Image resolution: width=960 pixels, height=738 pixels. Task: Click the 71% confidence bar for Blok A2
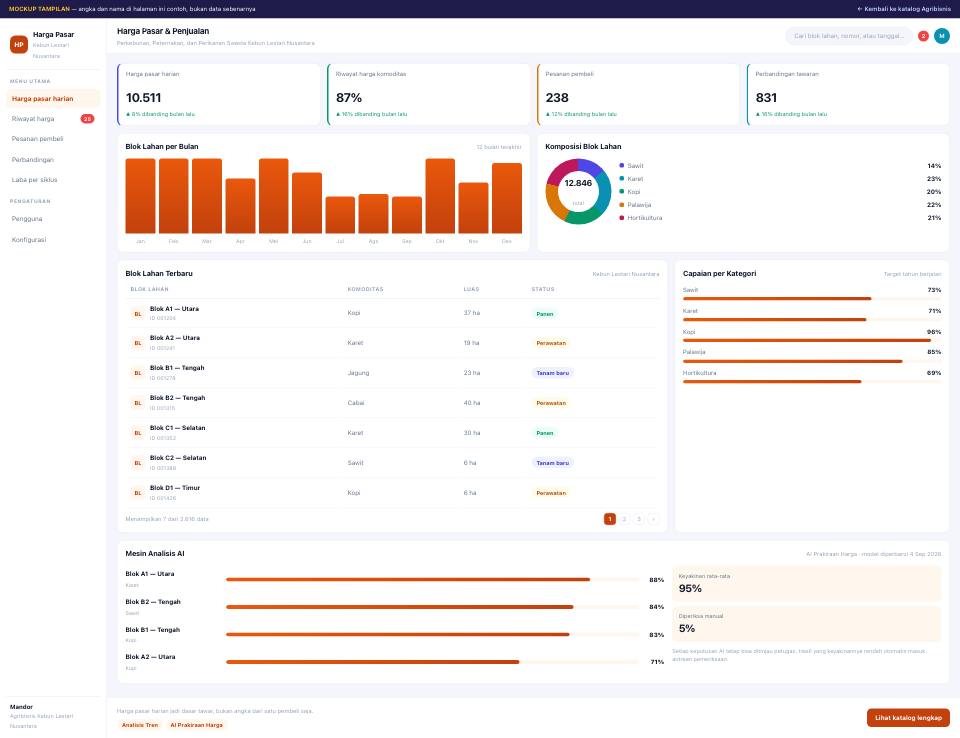point(433,662)
